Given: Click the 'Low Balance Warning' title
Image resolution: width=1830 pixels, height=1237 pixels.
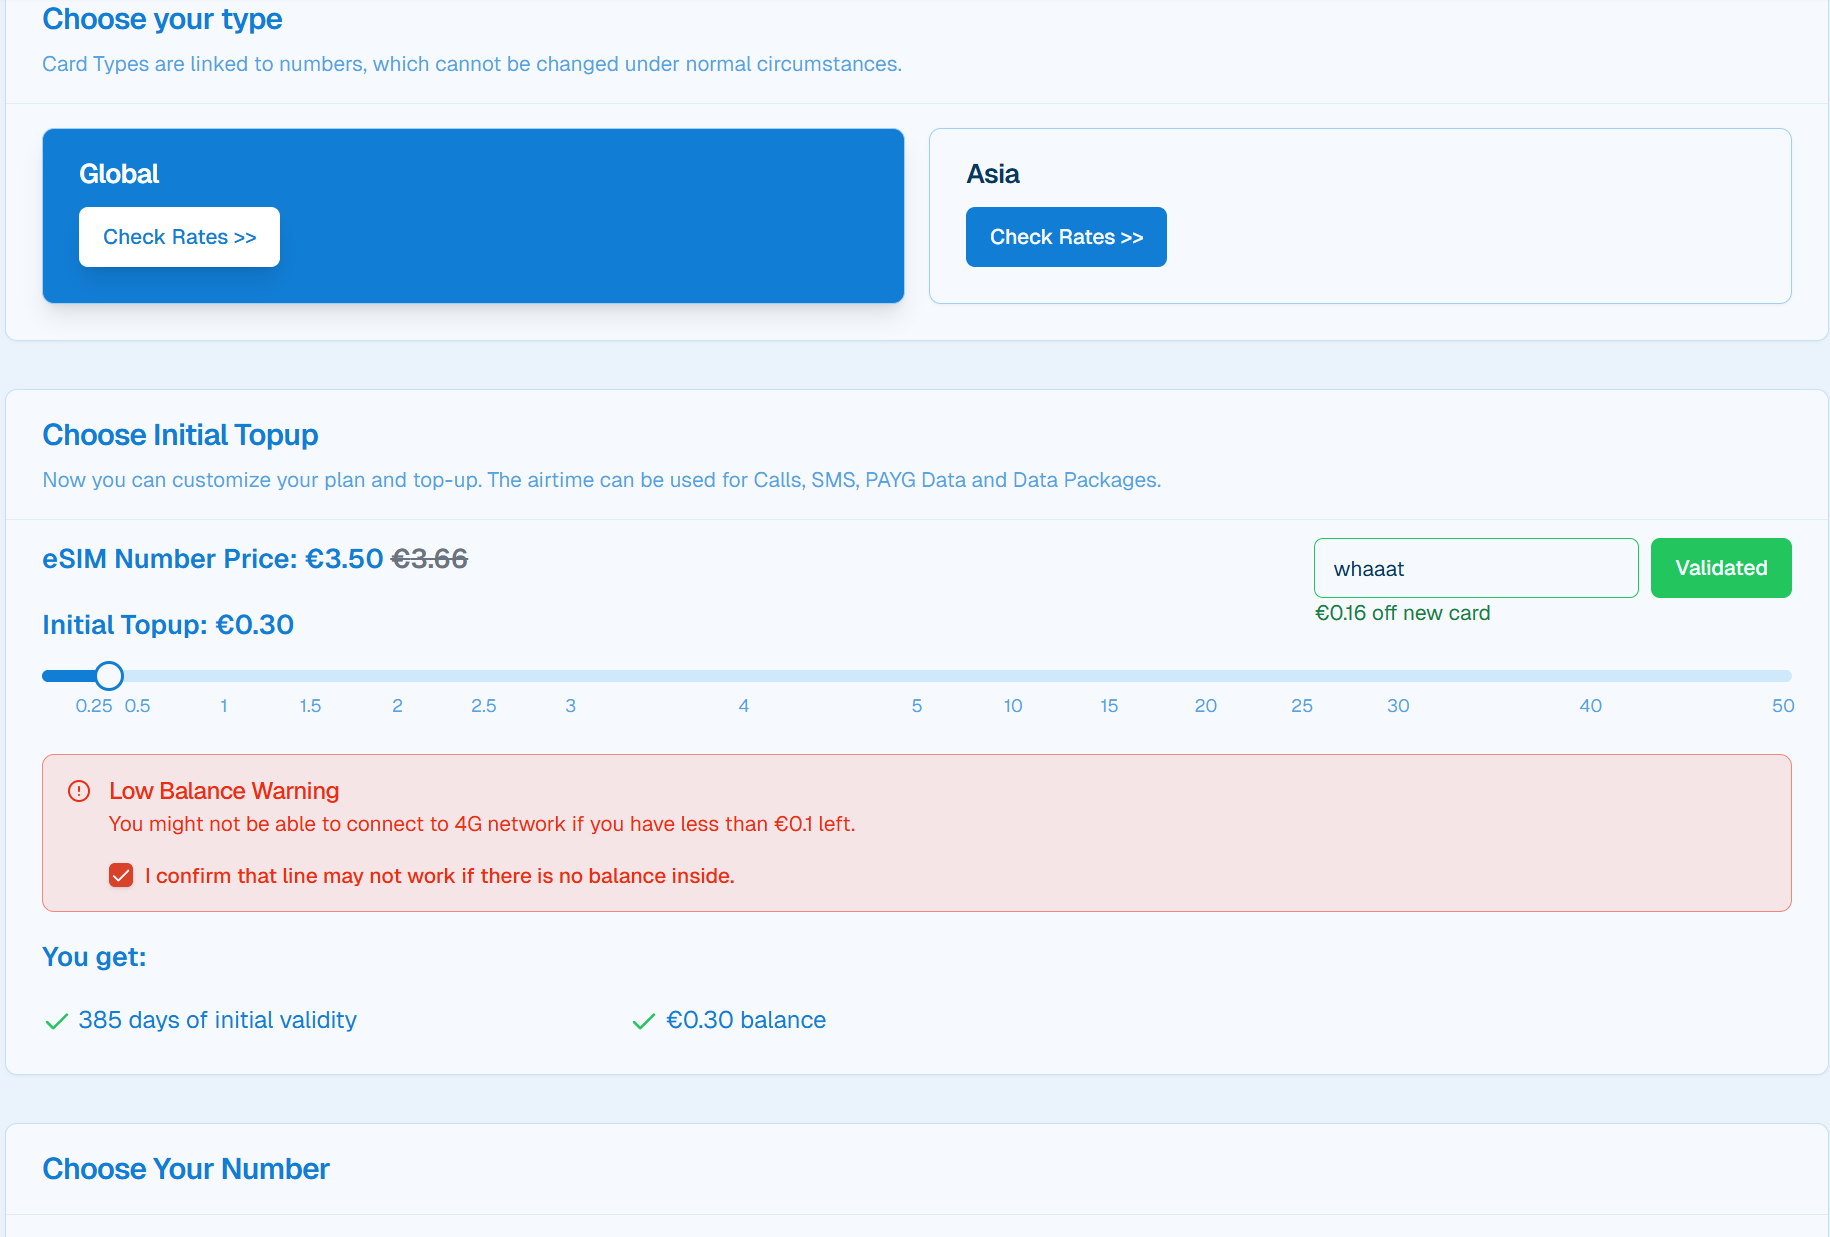Looking at the screenshot, I should pos(224,791).
